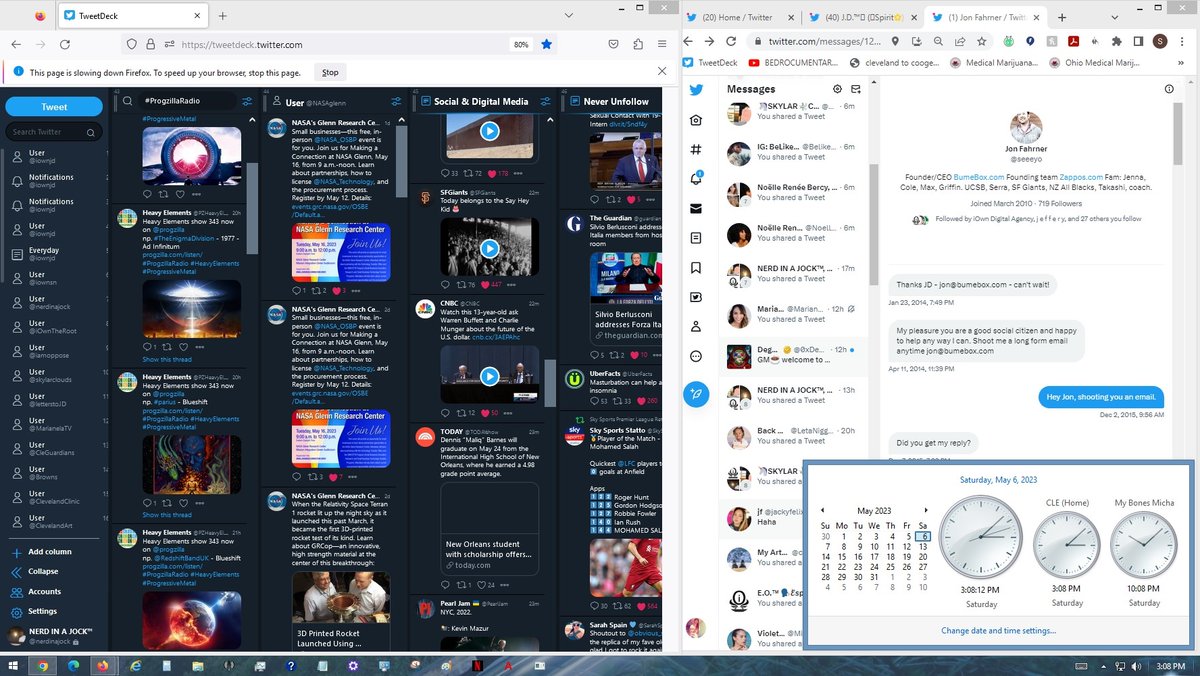
Task: Click the blue Tweet button in TweetDeck
Action: click(54, 107)
